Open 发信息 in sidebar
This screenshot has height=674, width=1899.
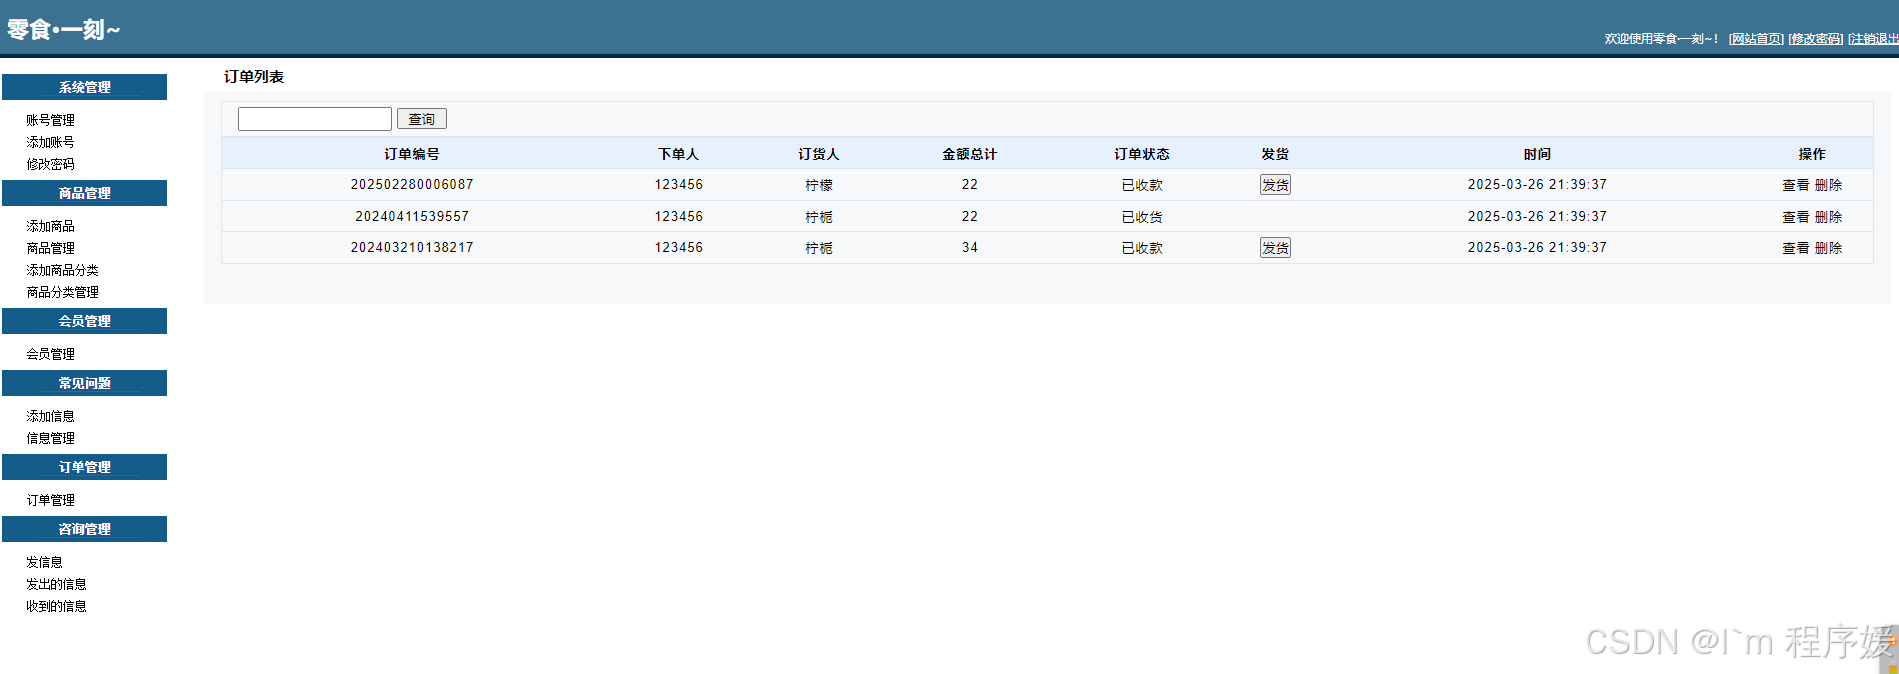click(x=44, y=562)
